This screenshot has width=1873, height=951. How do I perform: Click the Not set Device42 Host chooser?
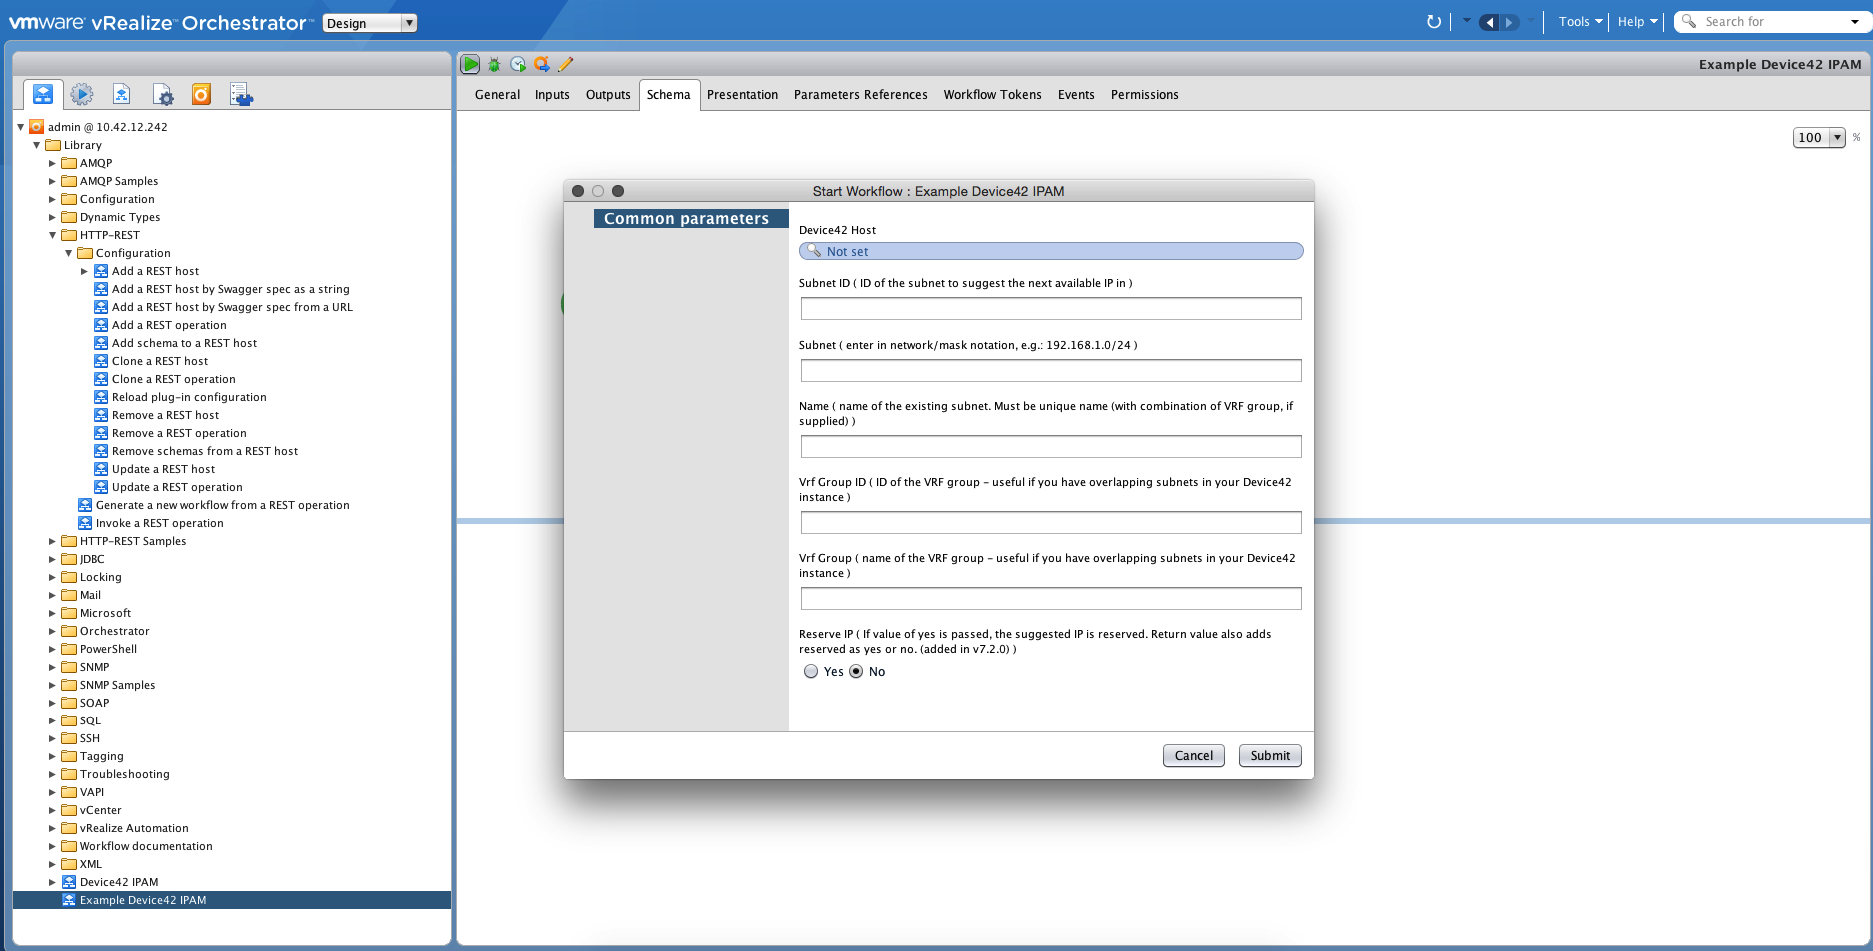coord(1051,251)
